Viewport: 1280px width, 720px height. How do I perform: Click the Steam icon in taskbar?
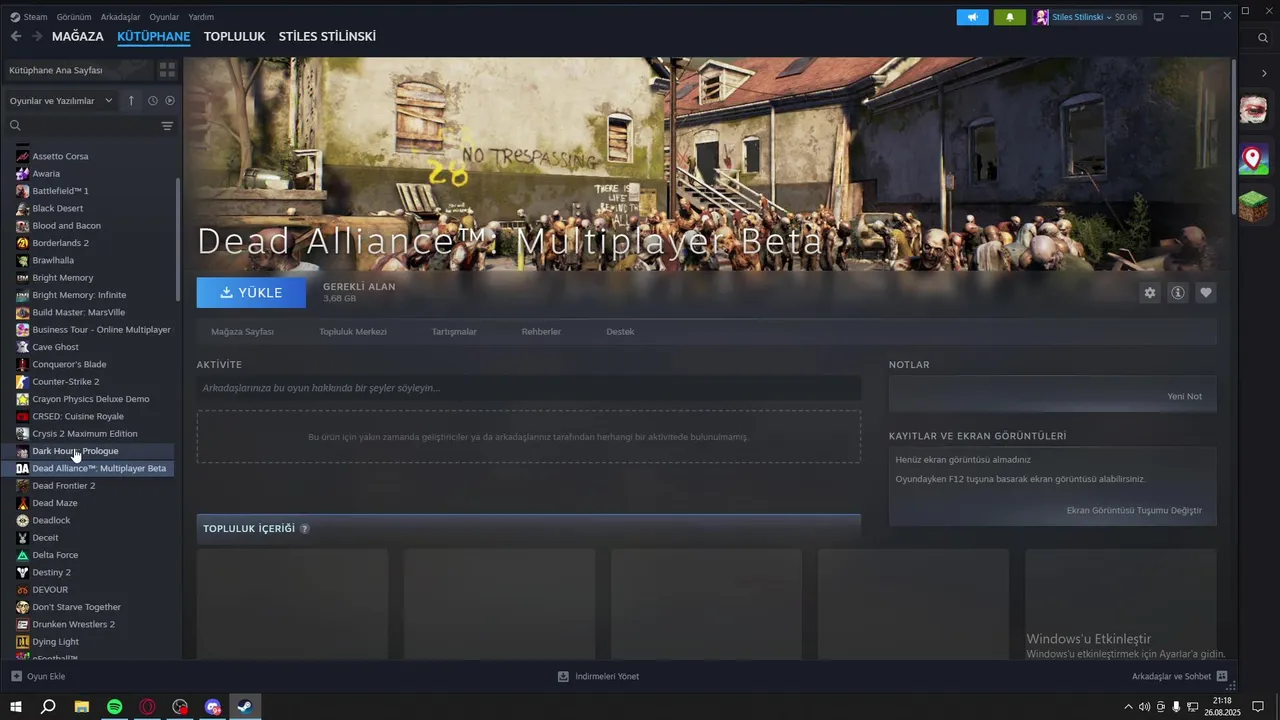click(x=243, y=707)
